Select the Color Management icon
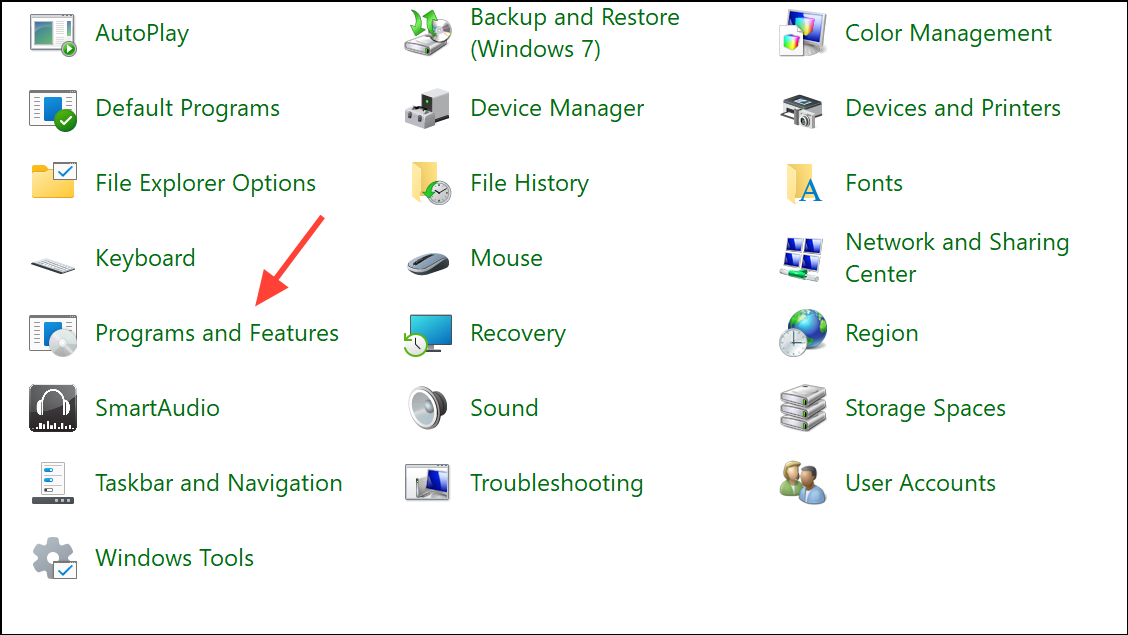1128x635 pixels. (x=803, y=34)
